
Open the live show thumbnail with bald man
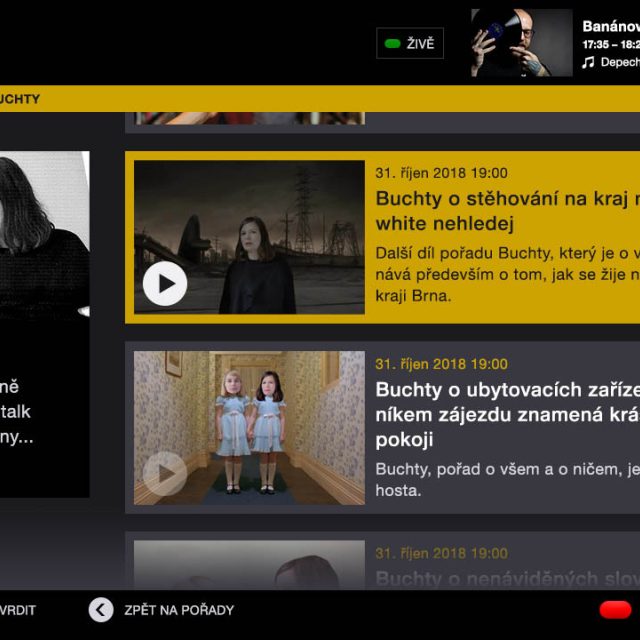tap(521, 43)
